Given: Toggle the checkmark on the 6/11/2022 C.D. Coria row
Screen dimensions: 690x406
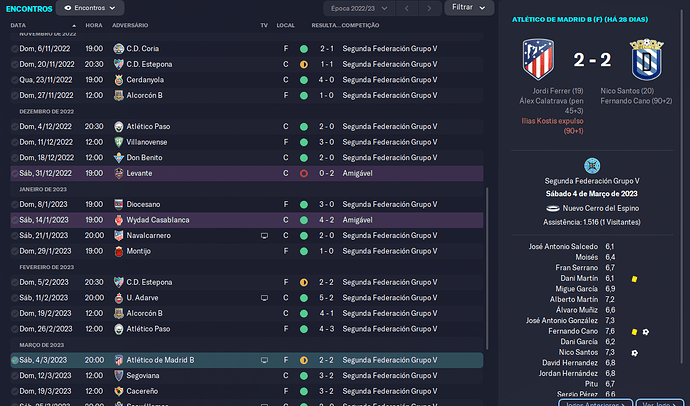Looking at the screenshot, I should coord(15,49).
